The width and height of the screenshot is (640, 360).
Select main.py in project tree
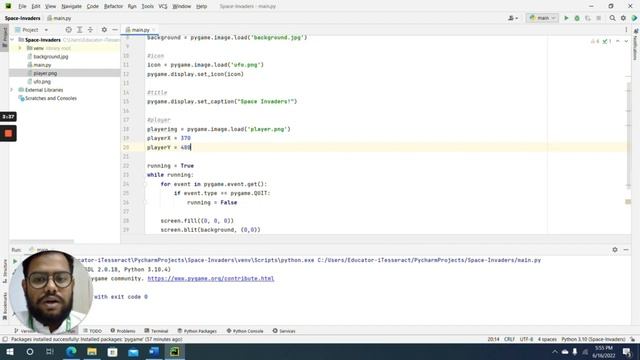[42, 65]
